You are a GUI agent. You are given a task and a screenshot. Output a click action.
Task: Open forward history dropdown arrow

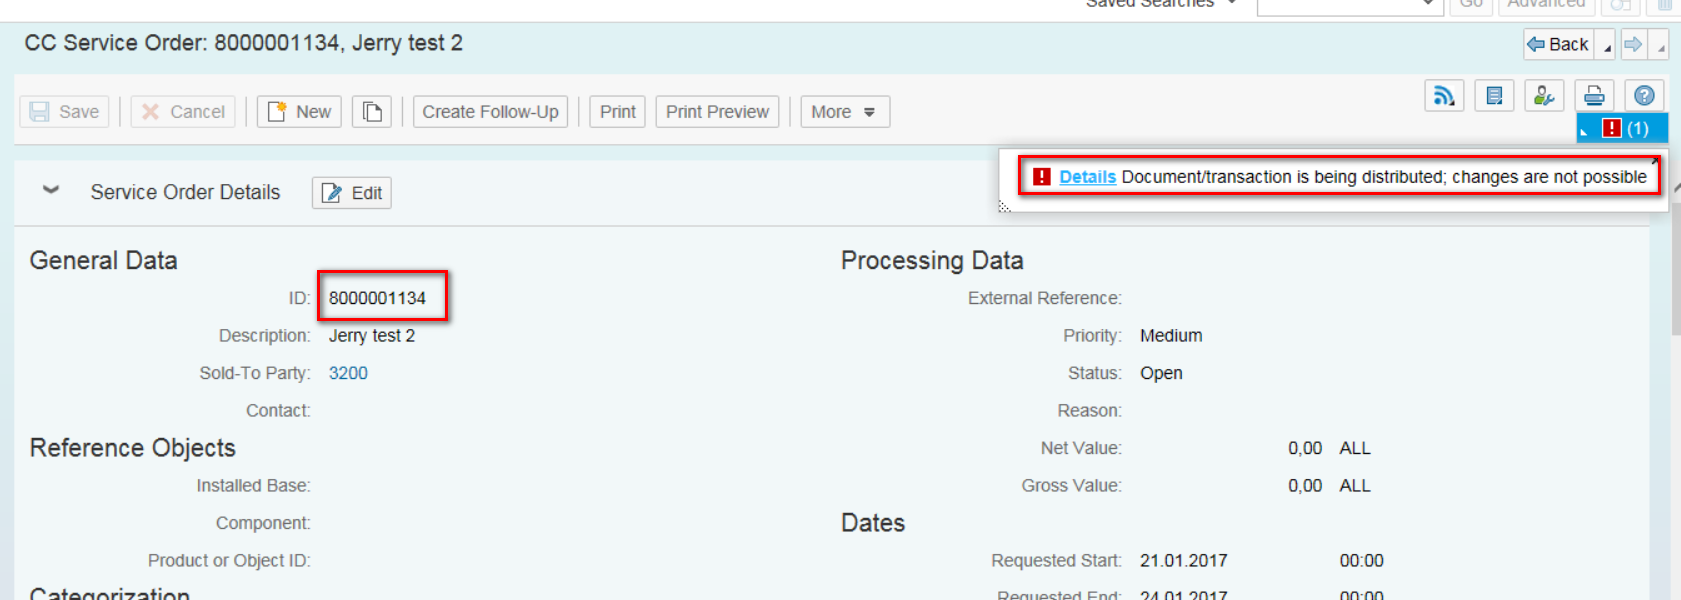tap(1660, 44)
